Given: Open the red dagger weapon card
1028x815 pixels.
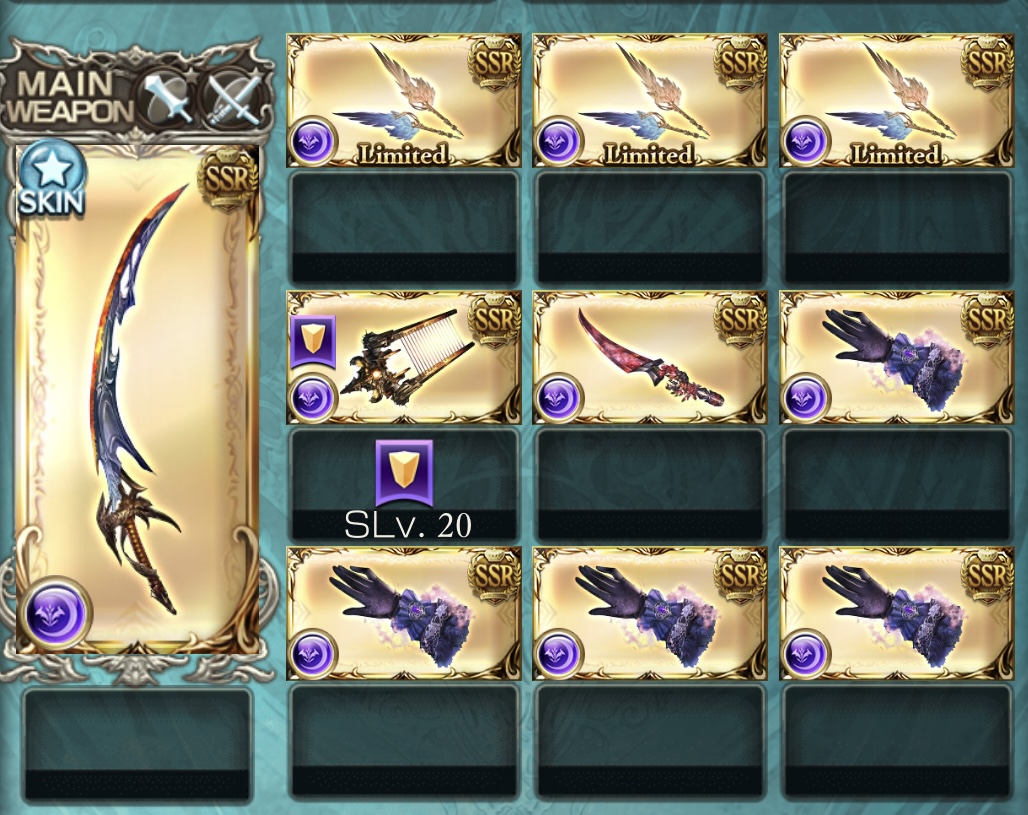Looking at the screenshot, I should (650, 357).
